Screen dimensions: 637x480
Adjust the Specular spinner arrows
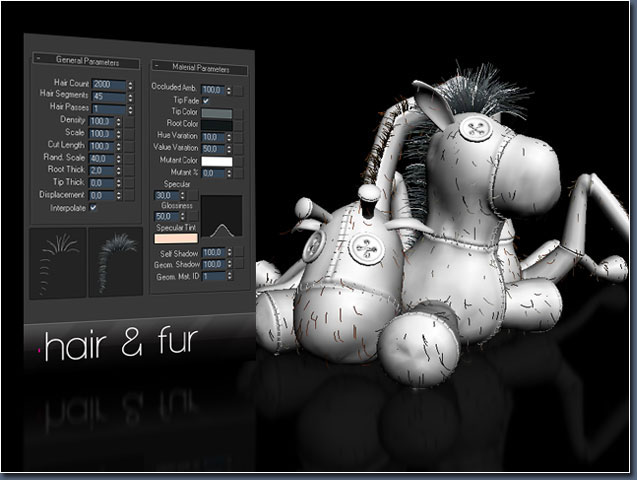pos(183,196)
